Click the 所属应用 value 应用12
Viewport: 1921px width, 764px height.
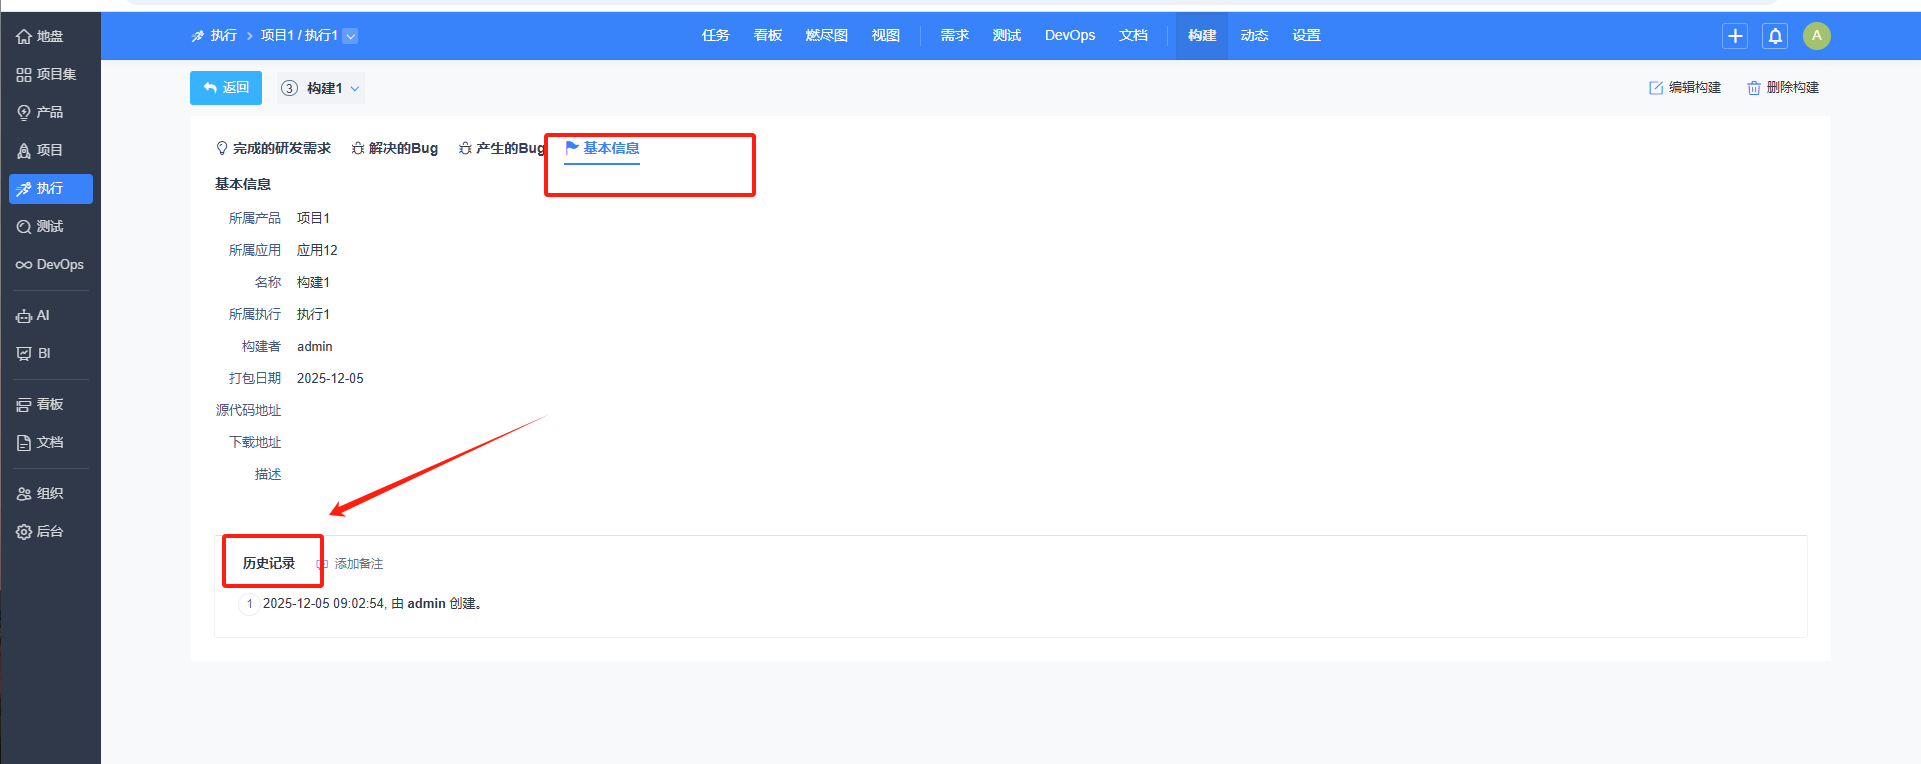tap(317, 250)
